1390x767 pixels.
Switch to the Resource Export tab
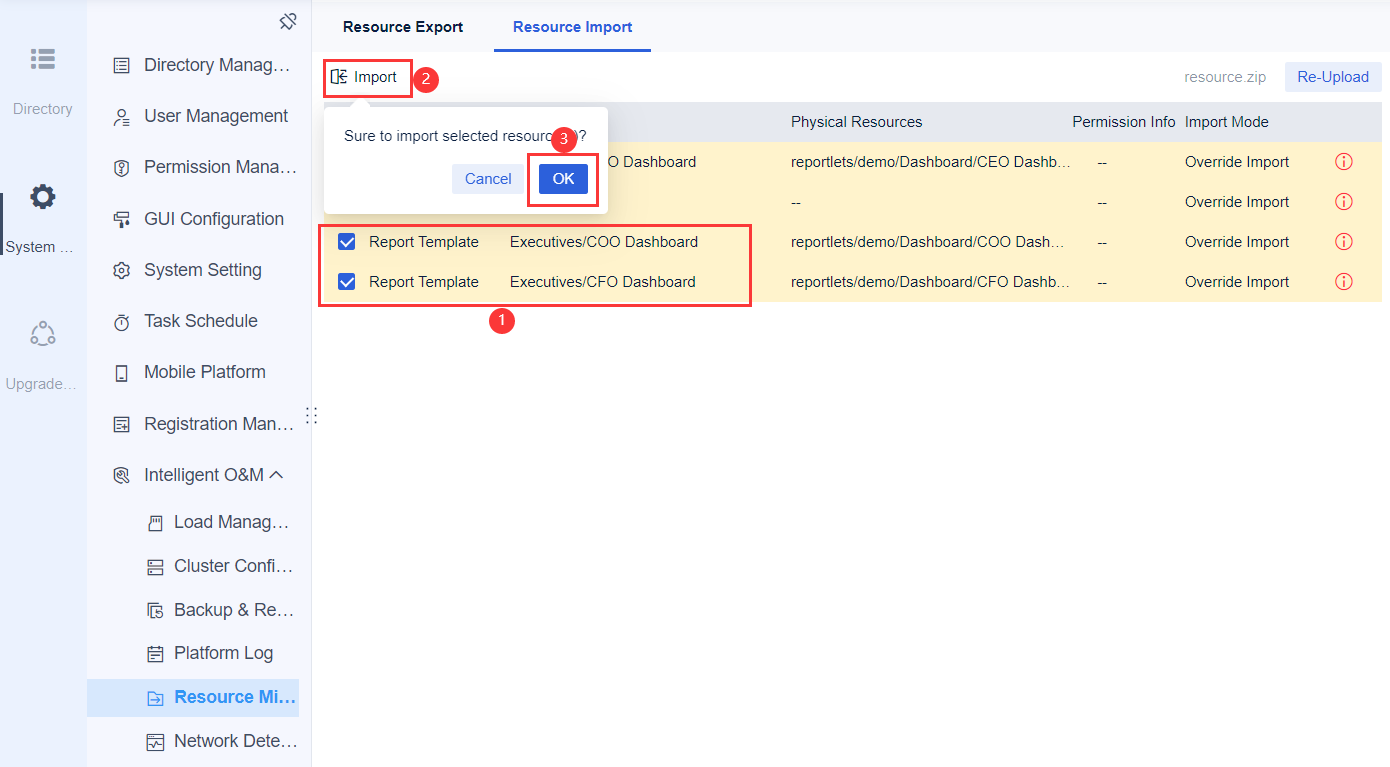tap(403, 27)
